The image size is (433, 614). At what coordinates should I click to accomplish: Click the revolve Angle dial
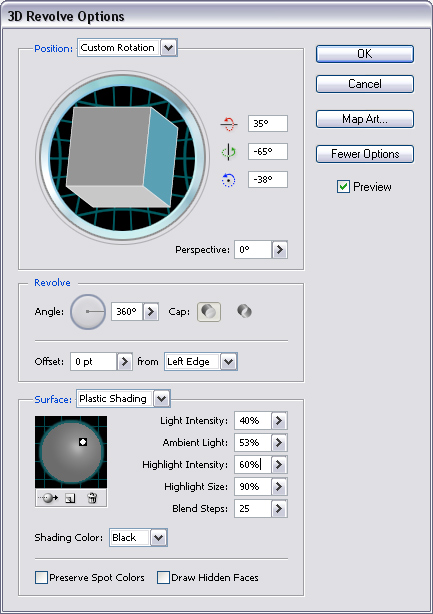point(88,312)
